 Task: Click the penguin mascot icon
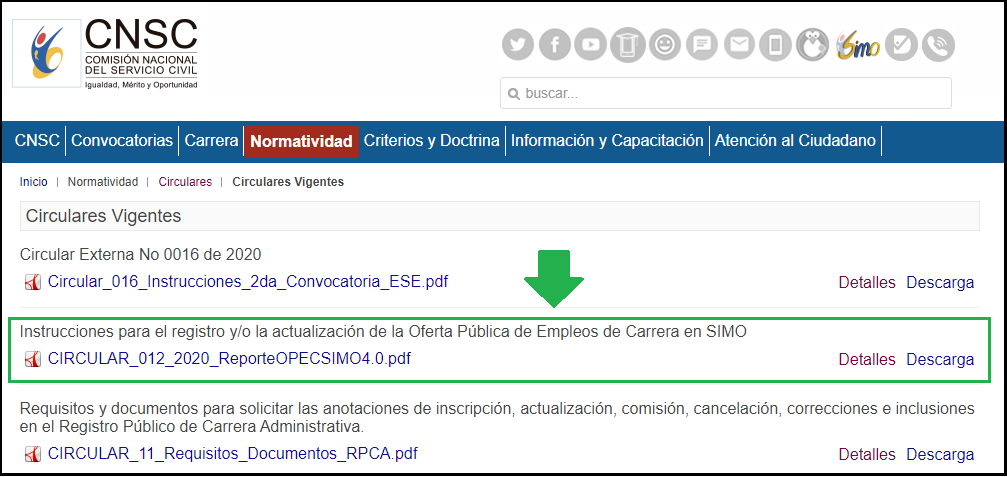[x=812, y=45]
